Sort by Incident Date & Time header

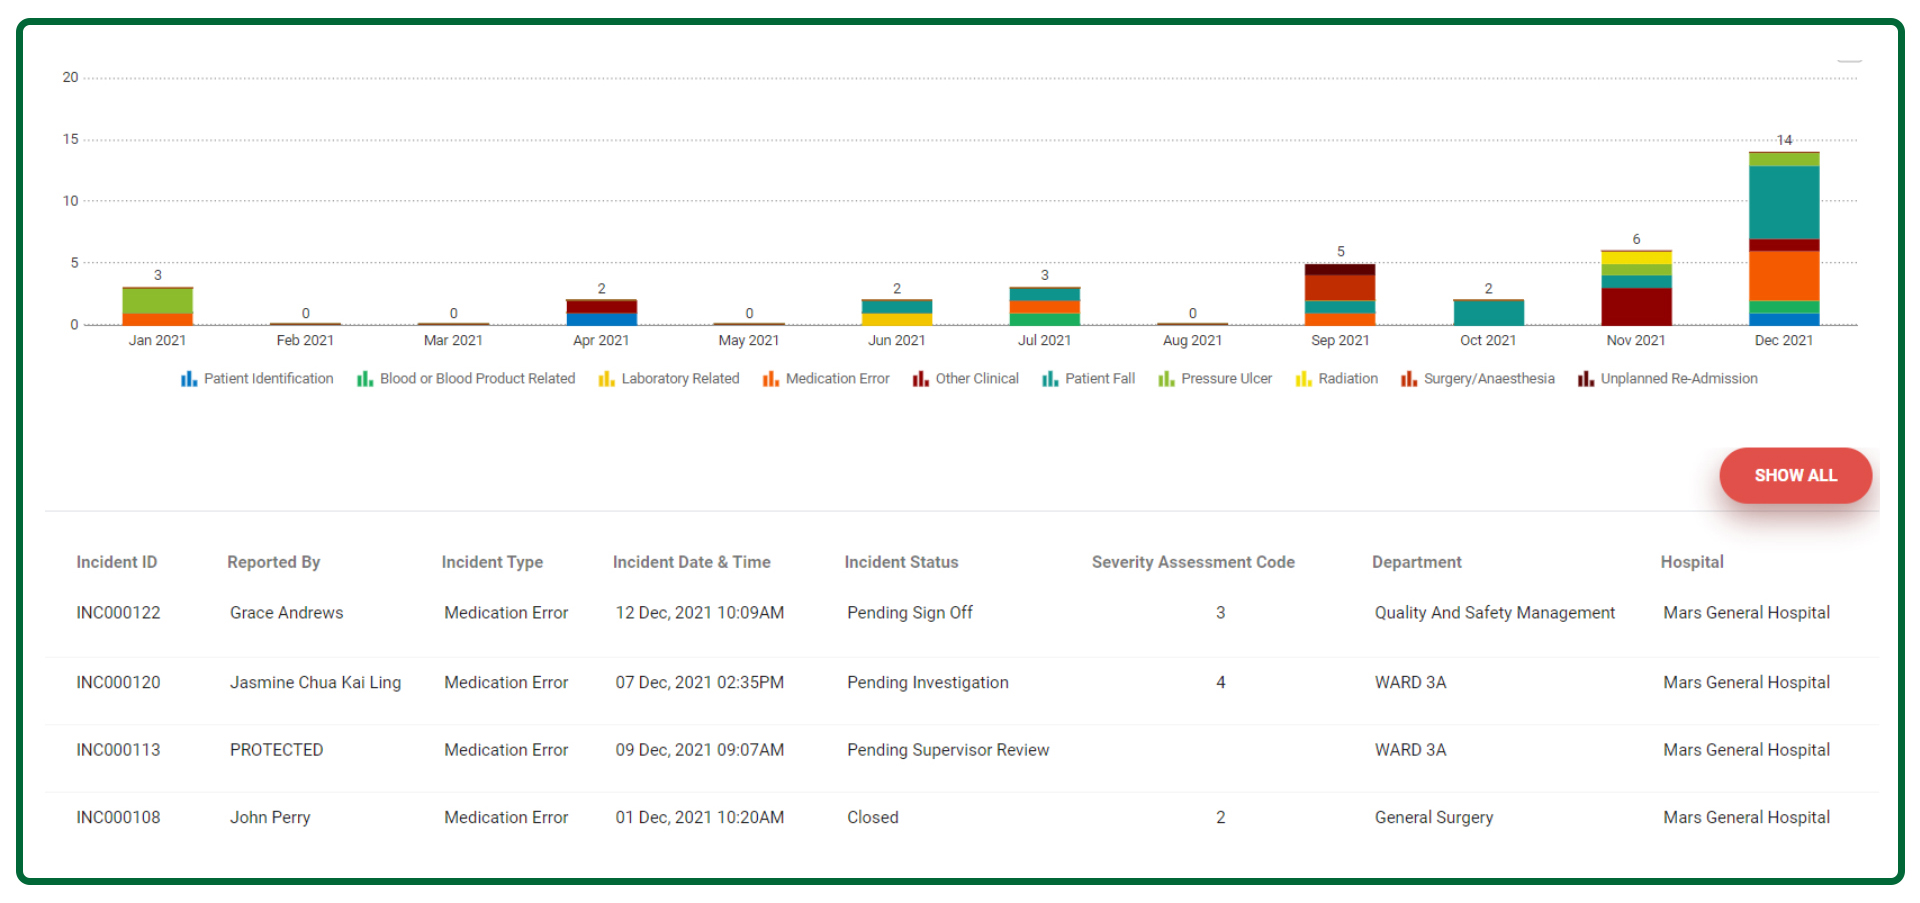click(x=692, y=562)
